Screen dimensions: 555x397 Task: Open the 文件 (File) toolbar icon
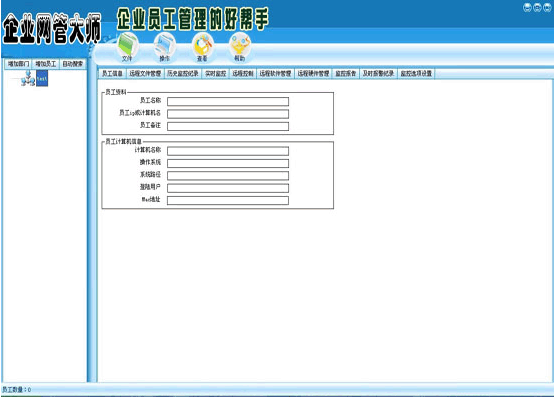tap(127, 48)
